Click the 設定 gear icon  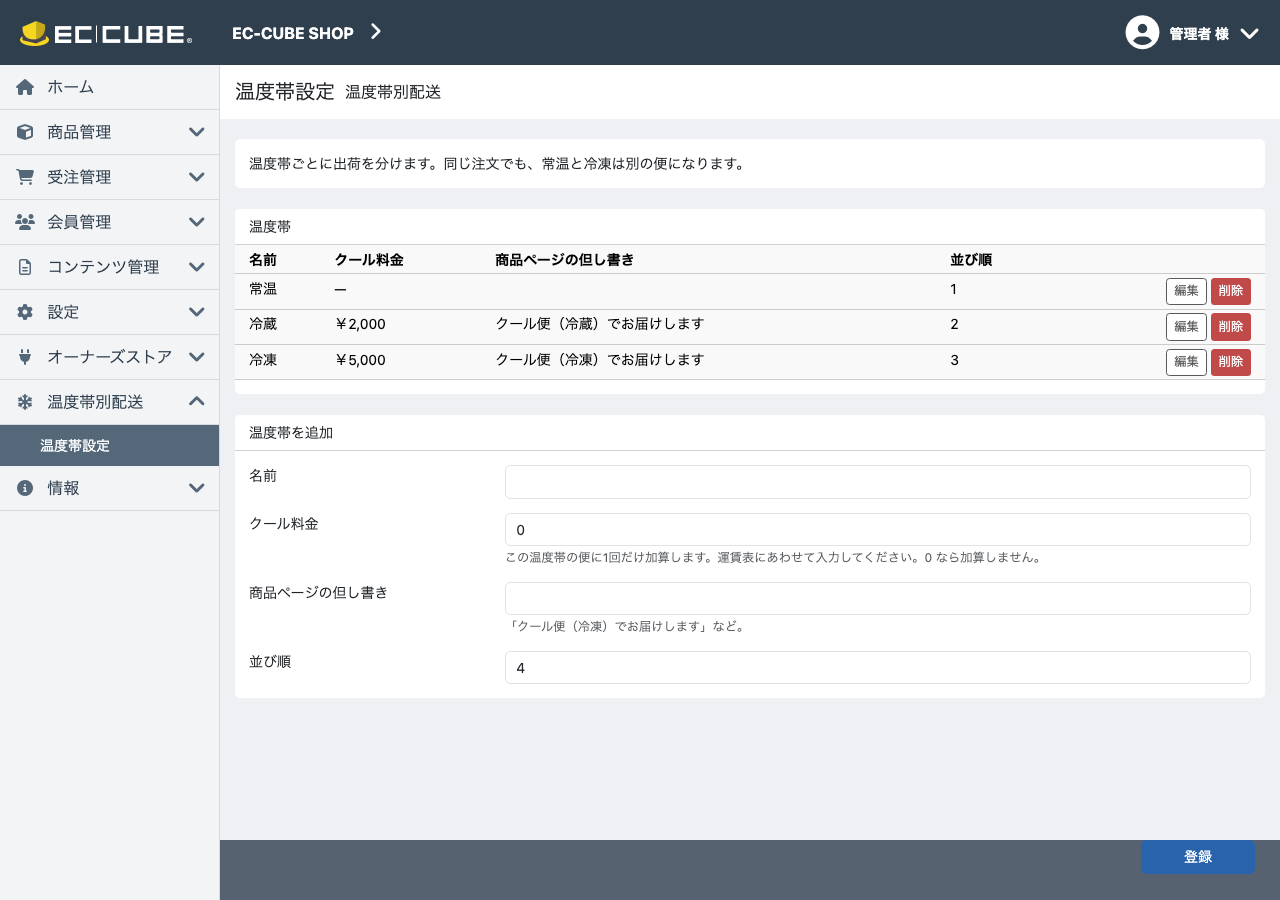coord(25,312)
